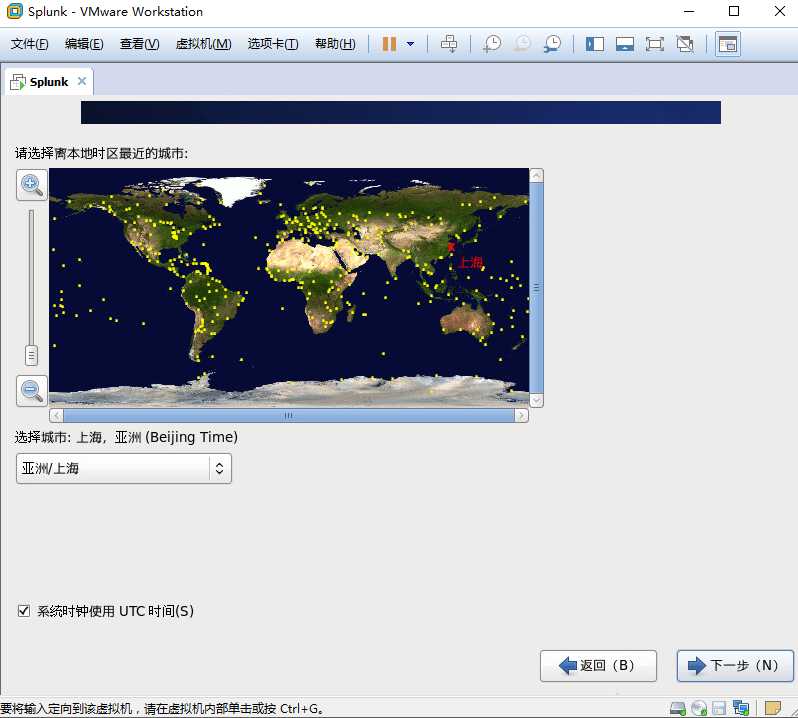The height and width of the screenshot is (718, 798).
Task: Toggle the thumbnail bar via the toolbar icon
Action: [624, 44]
